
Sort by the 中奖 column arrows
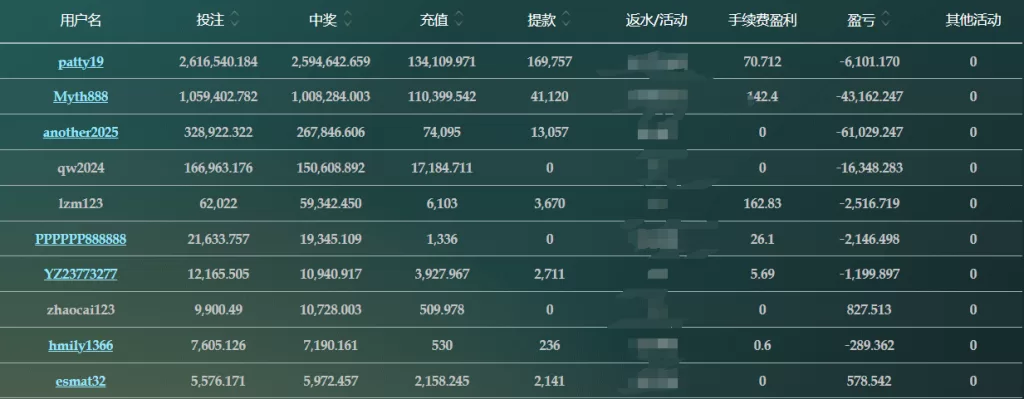pos(347,21)
